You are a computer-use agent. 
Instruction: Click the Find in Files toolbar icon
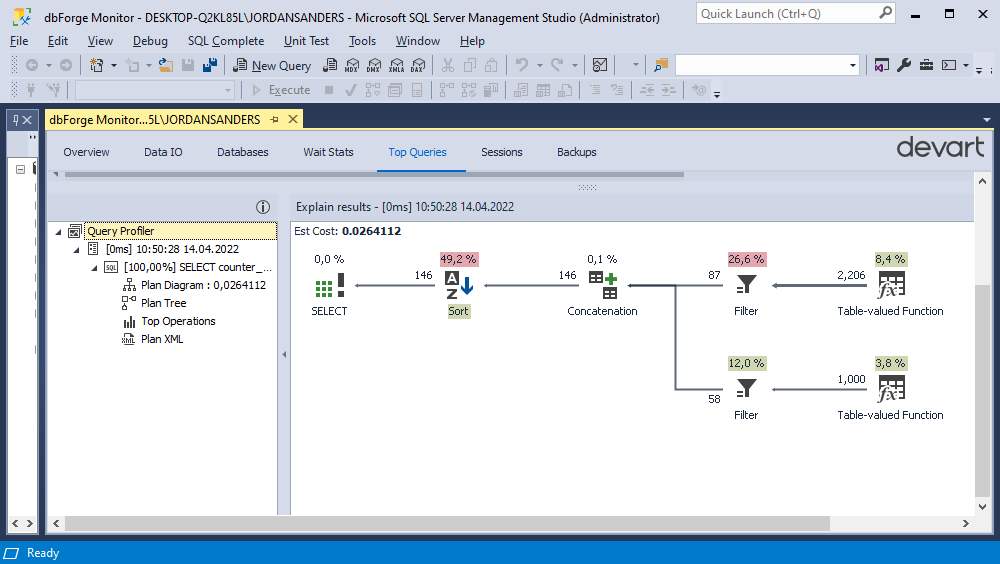661,65
